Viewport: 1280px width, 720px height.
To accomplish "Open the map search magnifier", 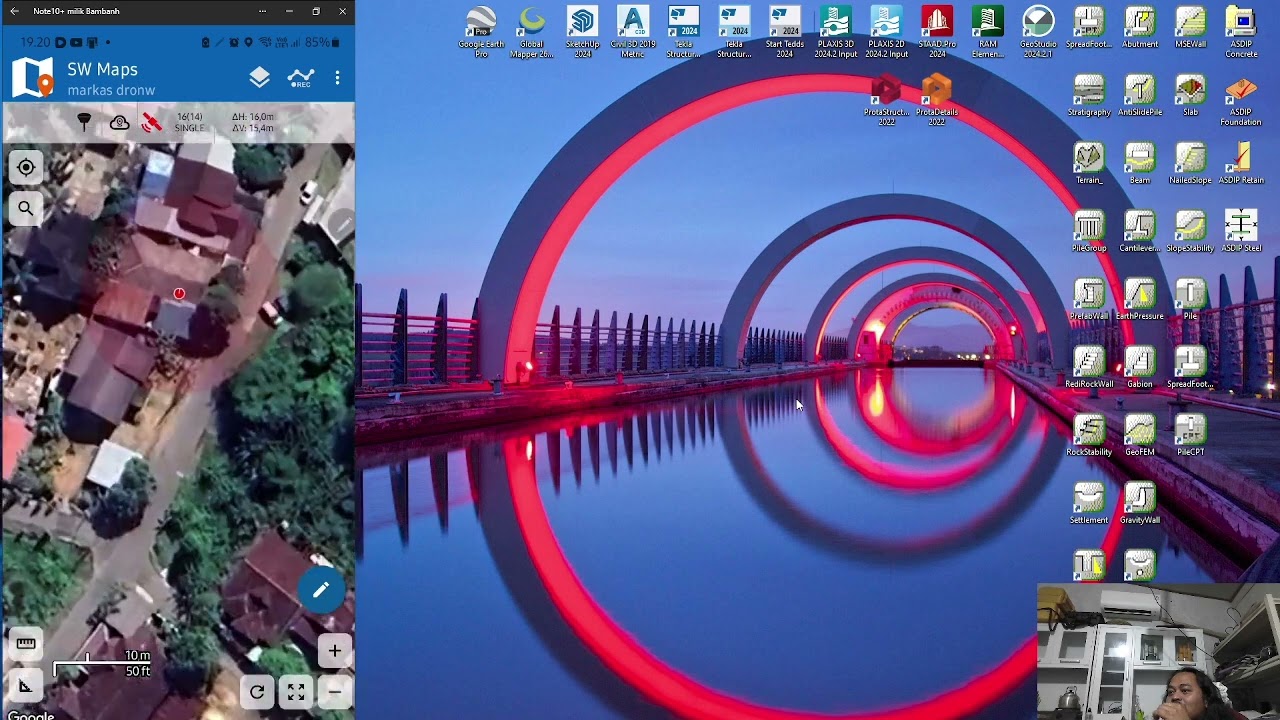I will (x=26, y=208).
